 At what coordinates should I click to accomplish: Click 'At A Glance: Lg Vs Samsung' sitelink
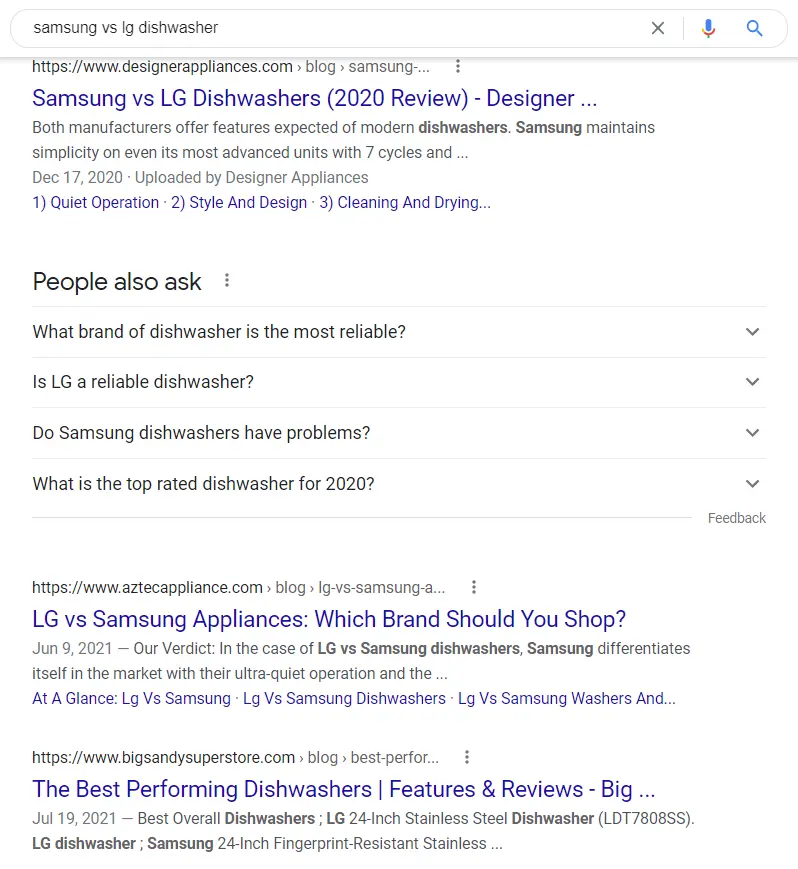[131, 699]
